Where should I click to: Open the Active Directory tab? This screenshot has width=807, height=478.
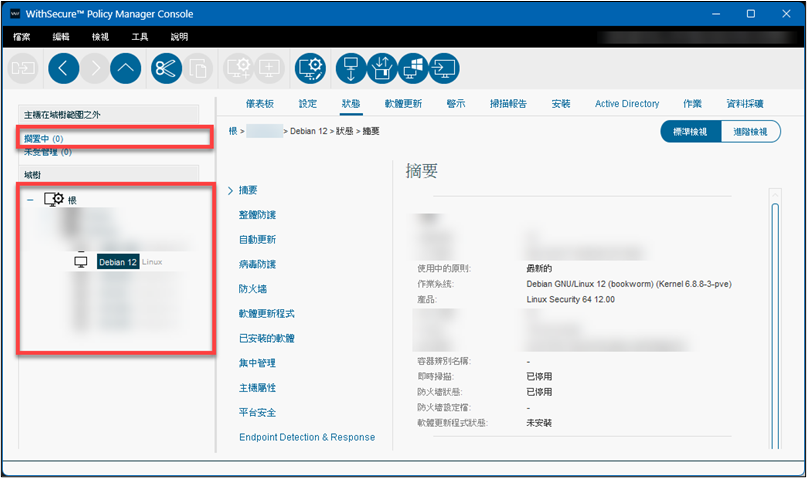[x=627, y=103]
